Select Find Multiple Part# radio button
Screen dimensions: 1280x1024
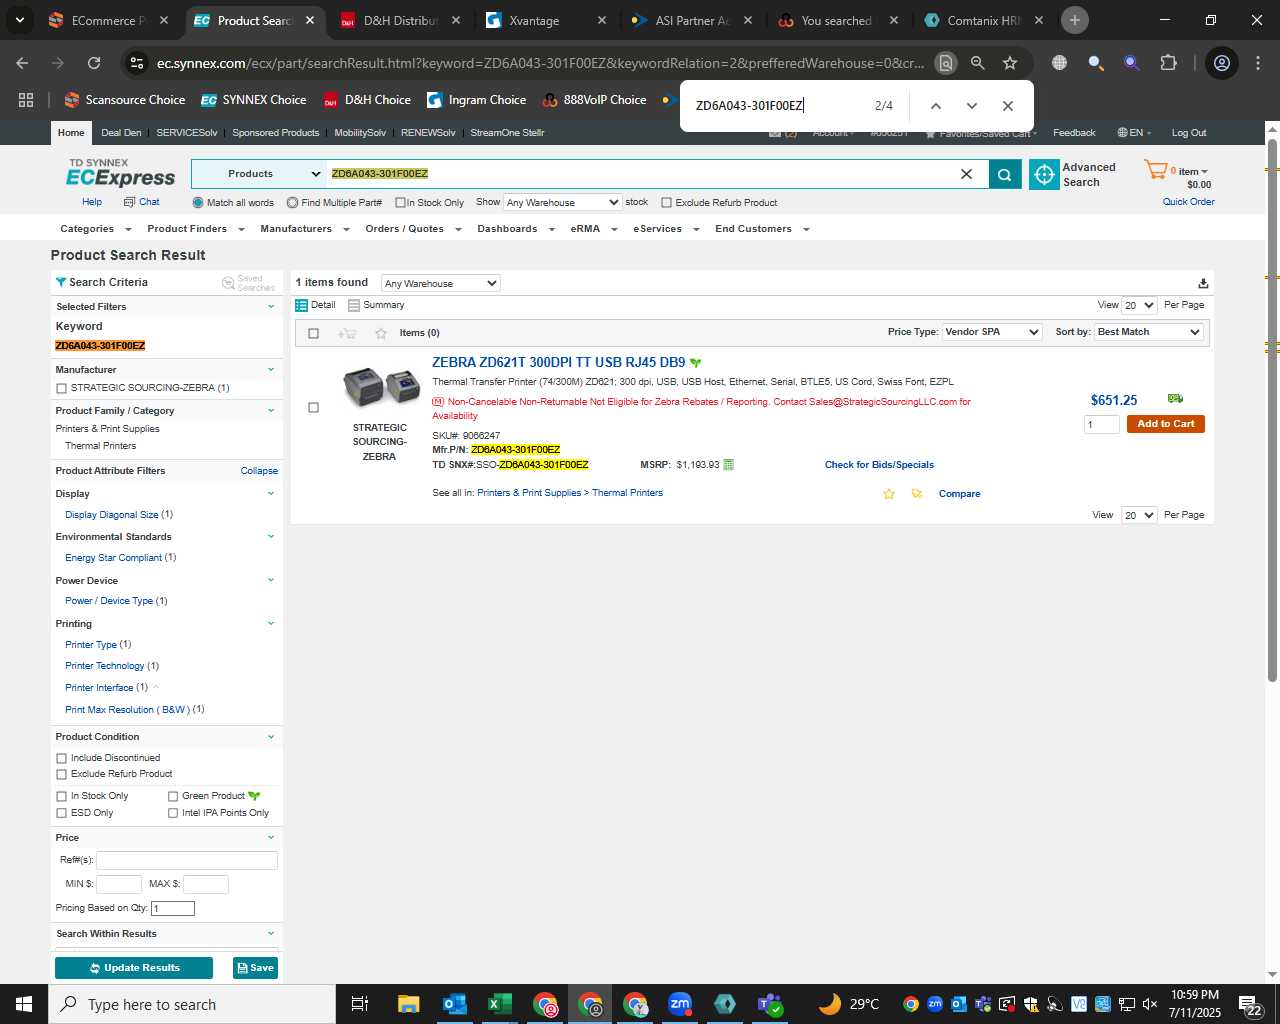tap(292, 203)
